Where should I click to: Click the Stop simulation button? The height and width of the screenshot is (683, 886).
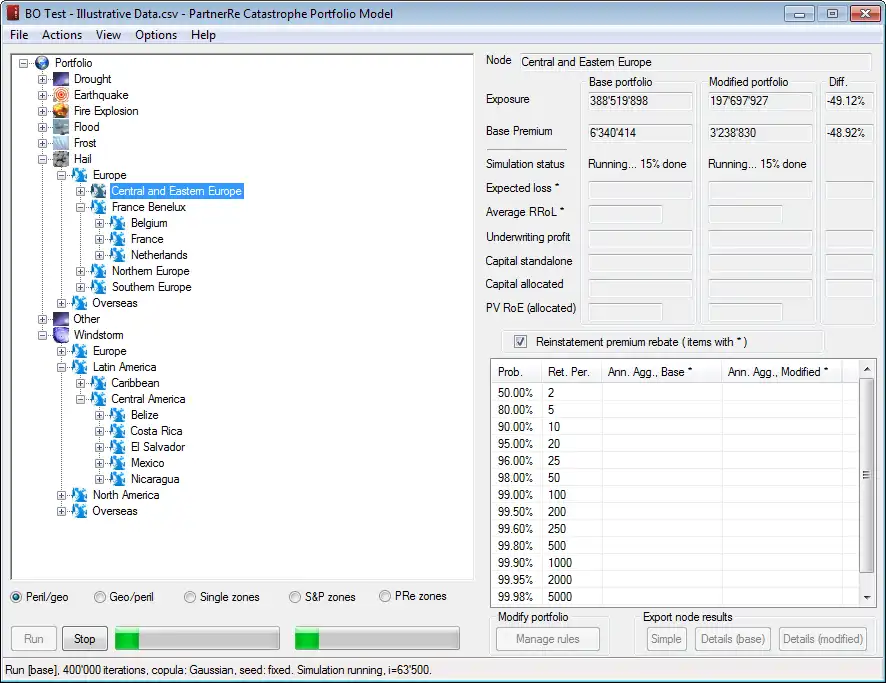[x=85, y=639]
